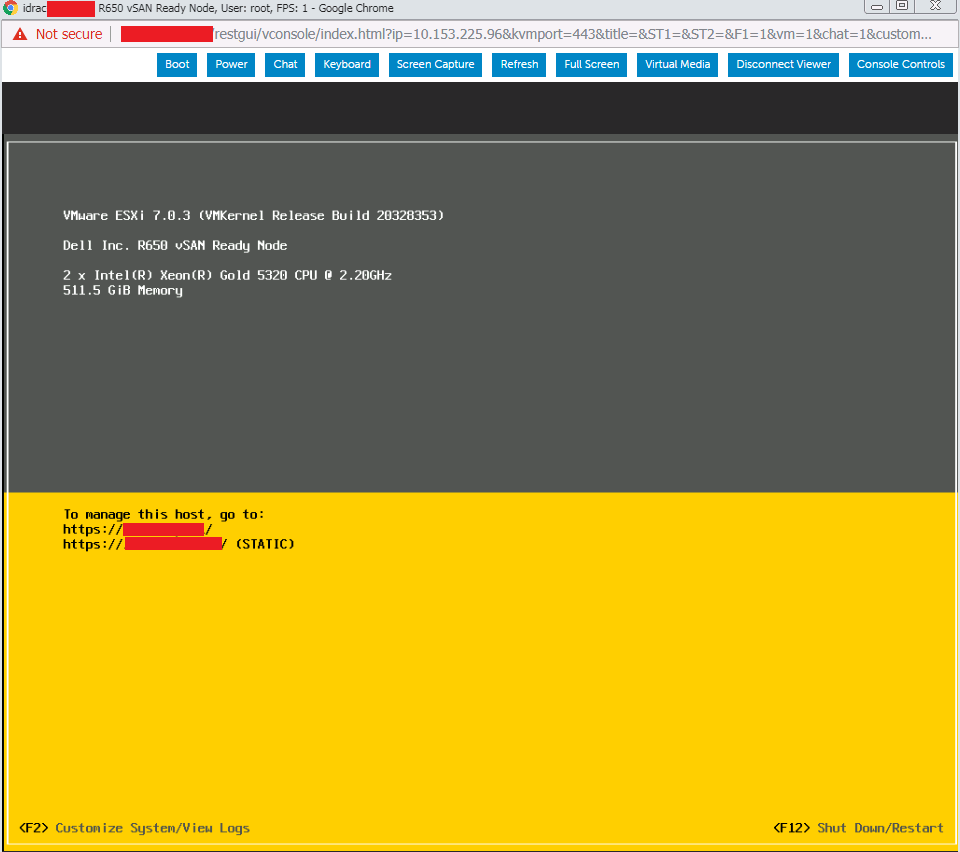Minimize the Chrome window
960x852 pixels.
tap(877, 7)
